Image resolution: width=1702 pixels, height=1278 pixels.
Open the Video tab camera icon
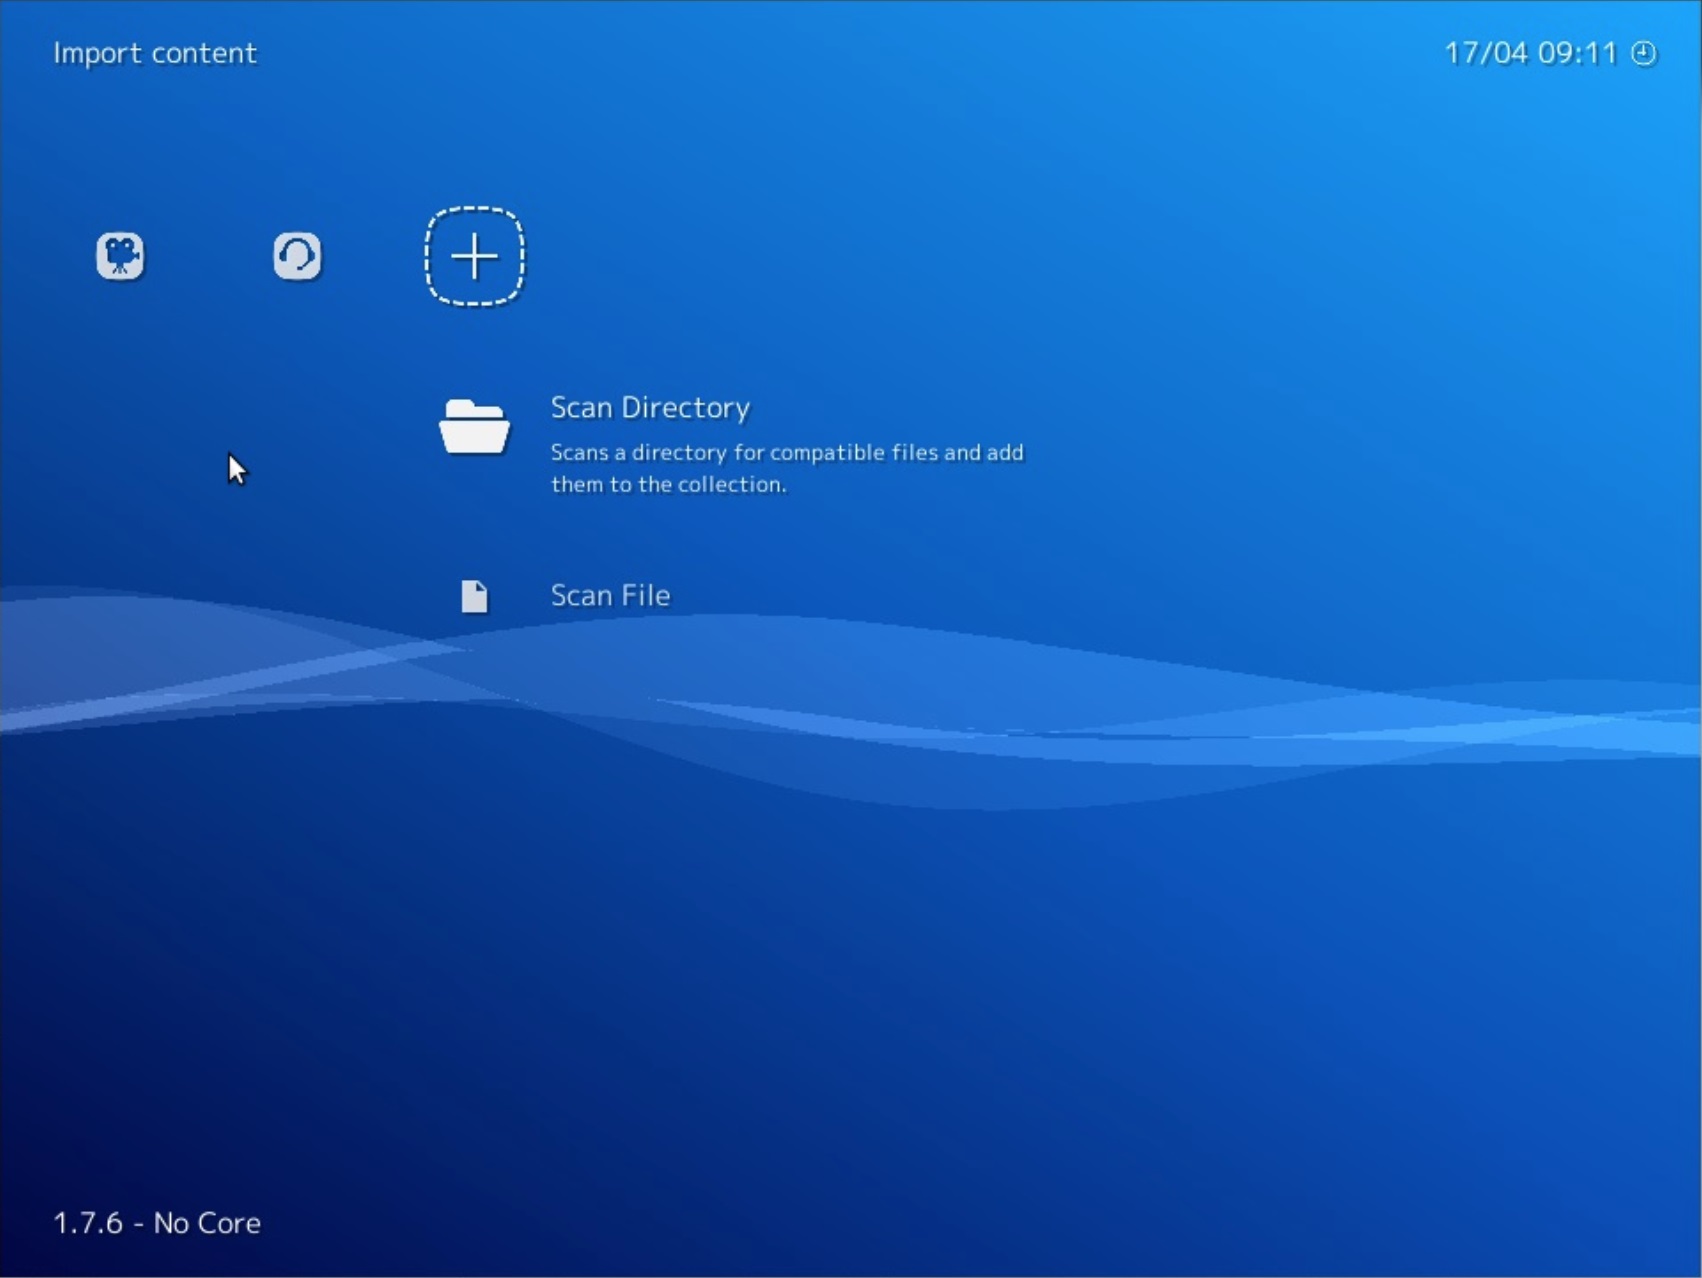(120, 256)
